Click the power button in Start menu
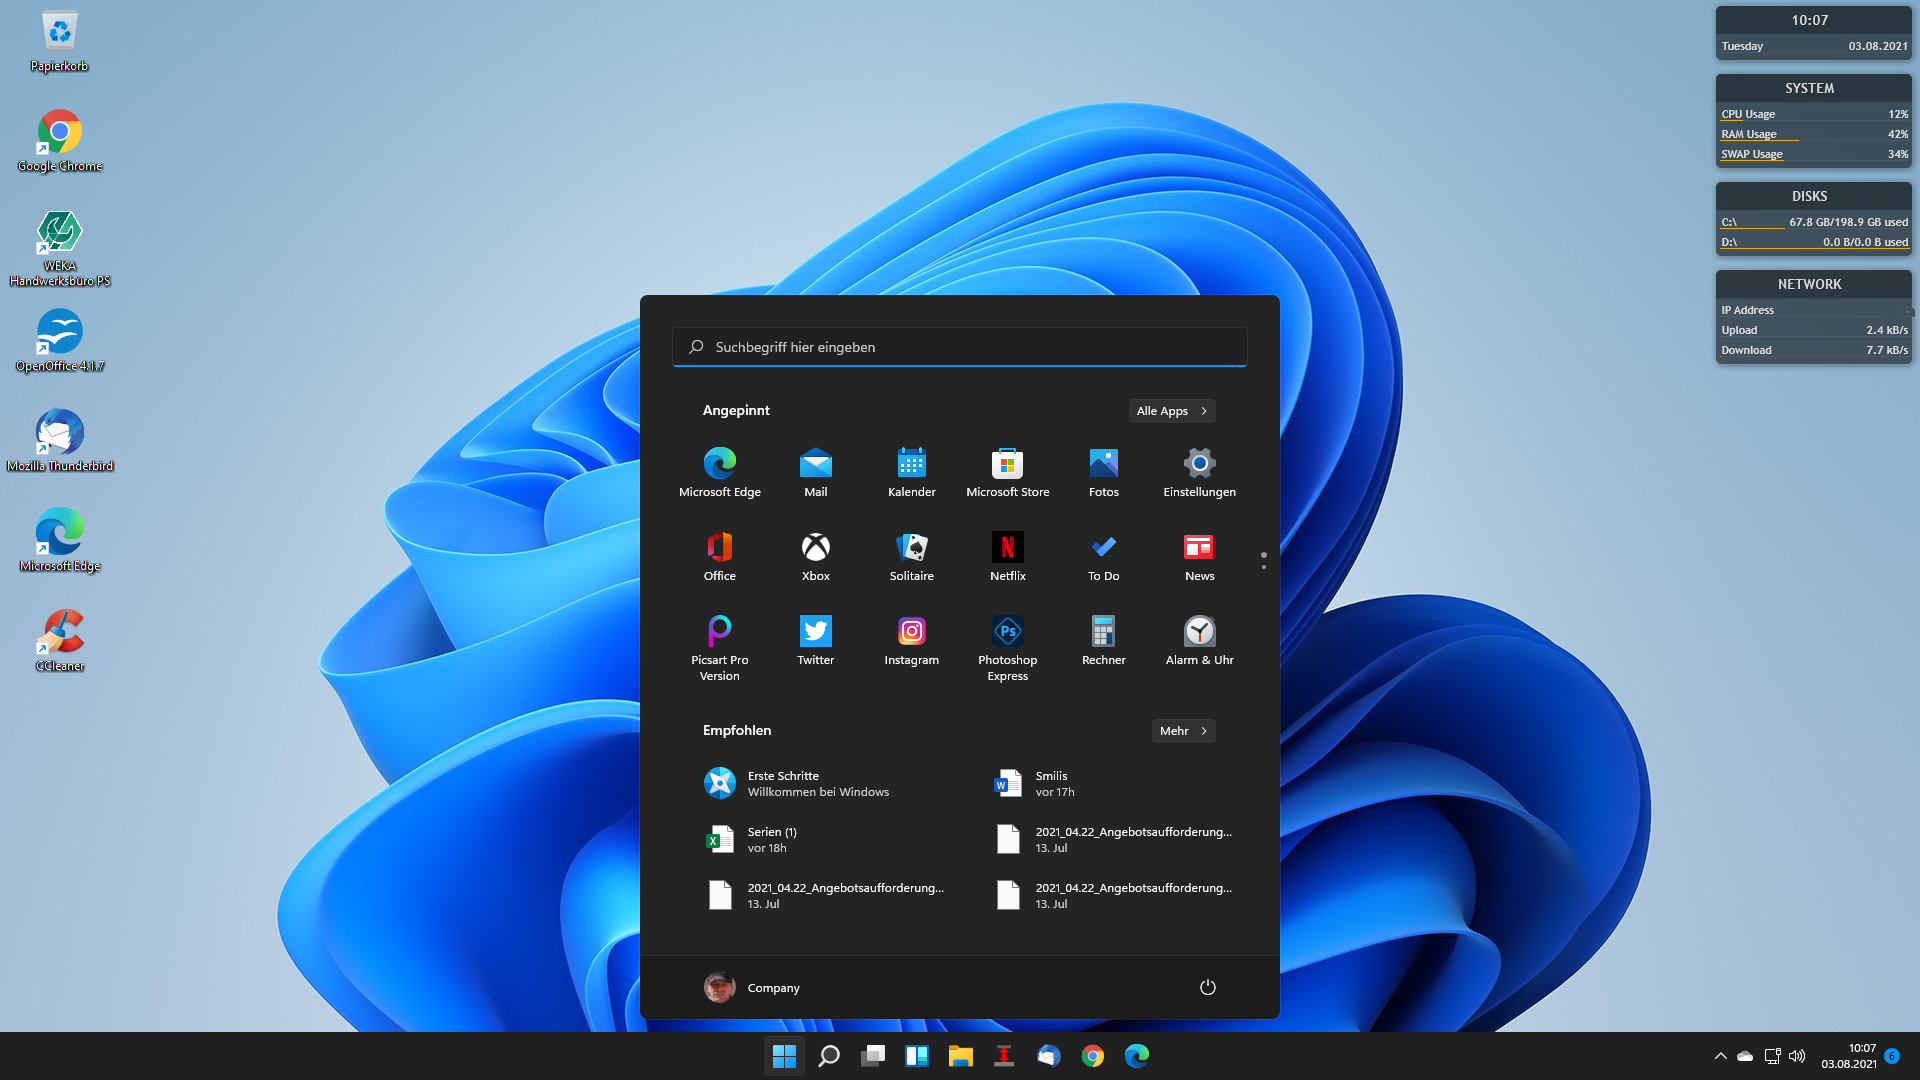1920x1080 pixels. point(1208,987)
